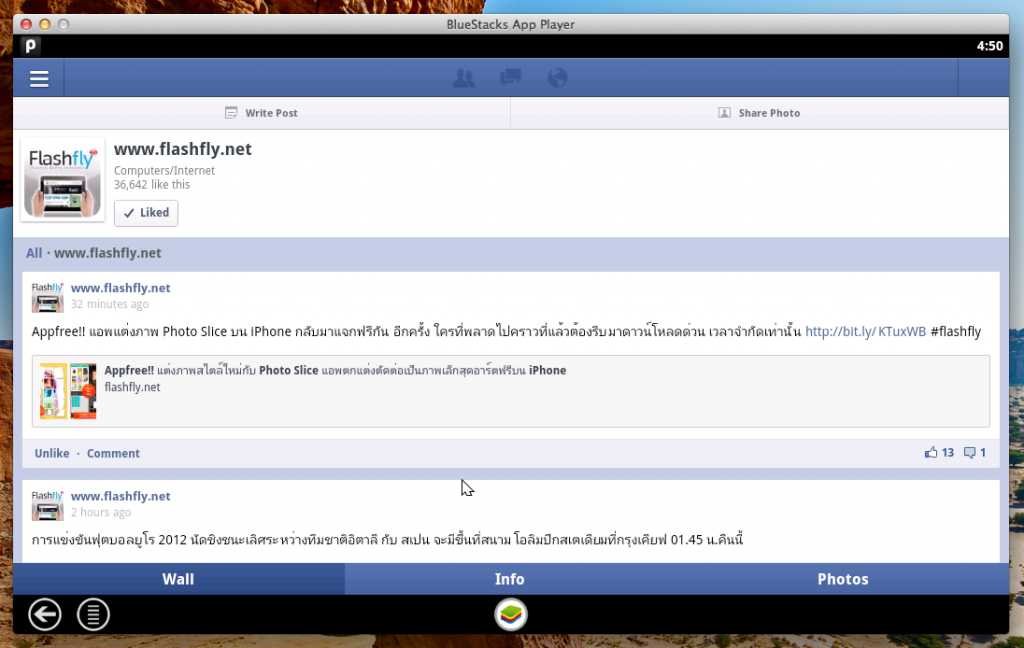Image resolution: width=1024 pixels, height=648 pixels.
Task: Click the like count thumbs-up icon
Action: coord(932,453)
